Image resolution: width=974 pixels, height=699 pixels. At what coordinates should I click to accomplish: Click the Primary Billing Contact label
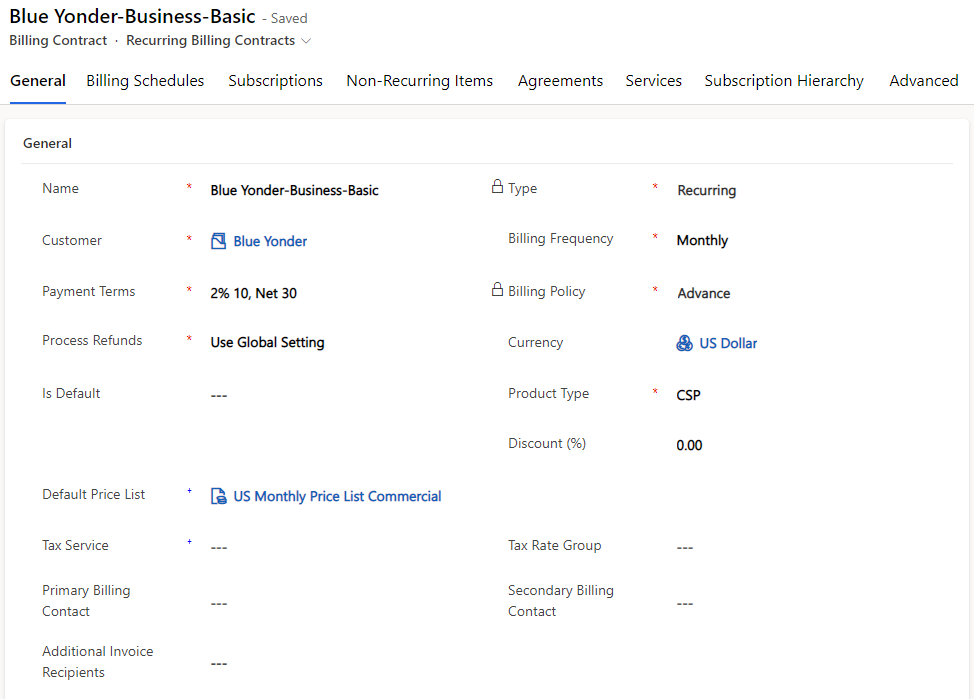pos(86,601)
